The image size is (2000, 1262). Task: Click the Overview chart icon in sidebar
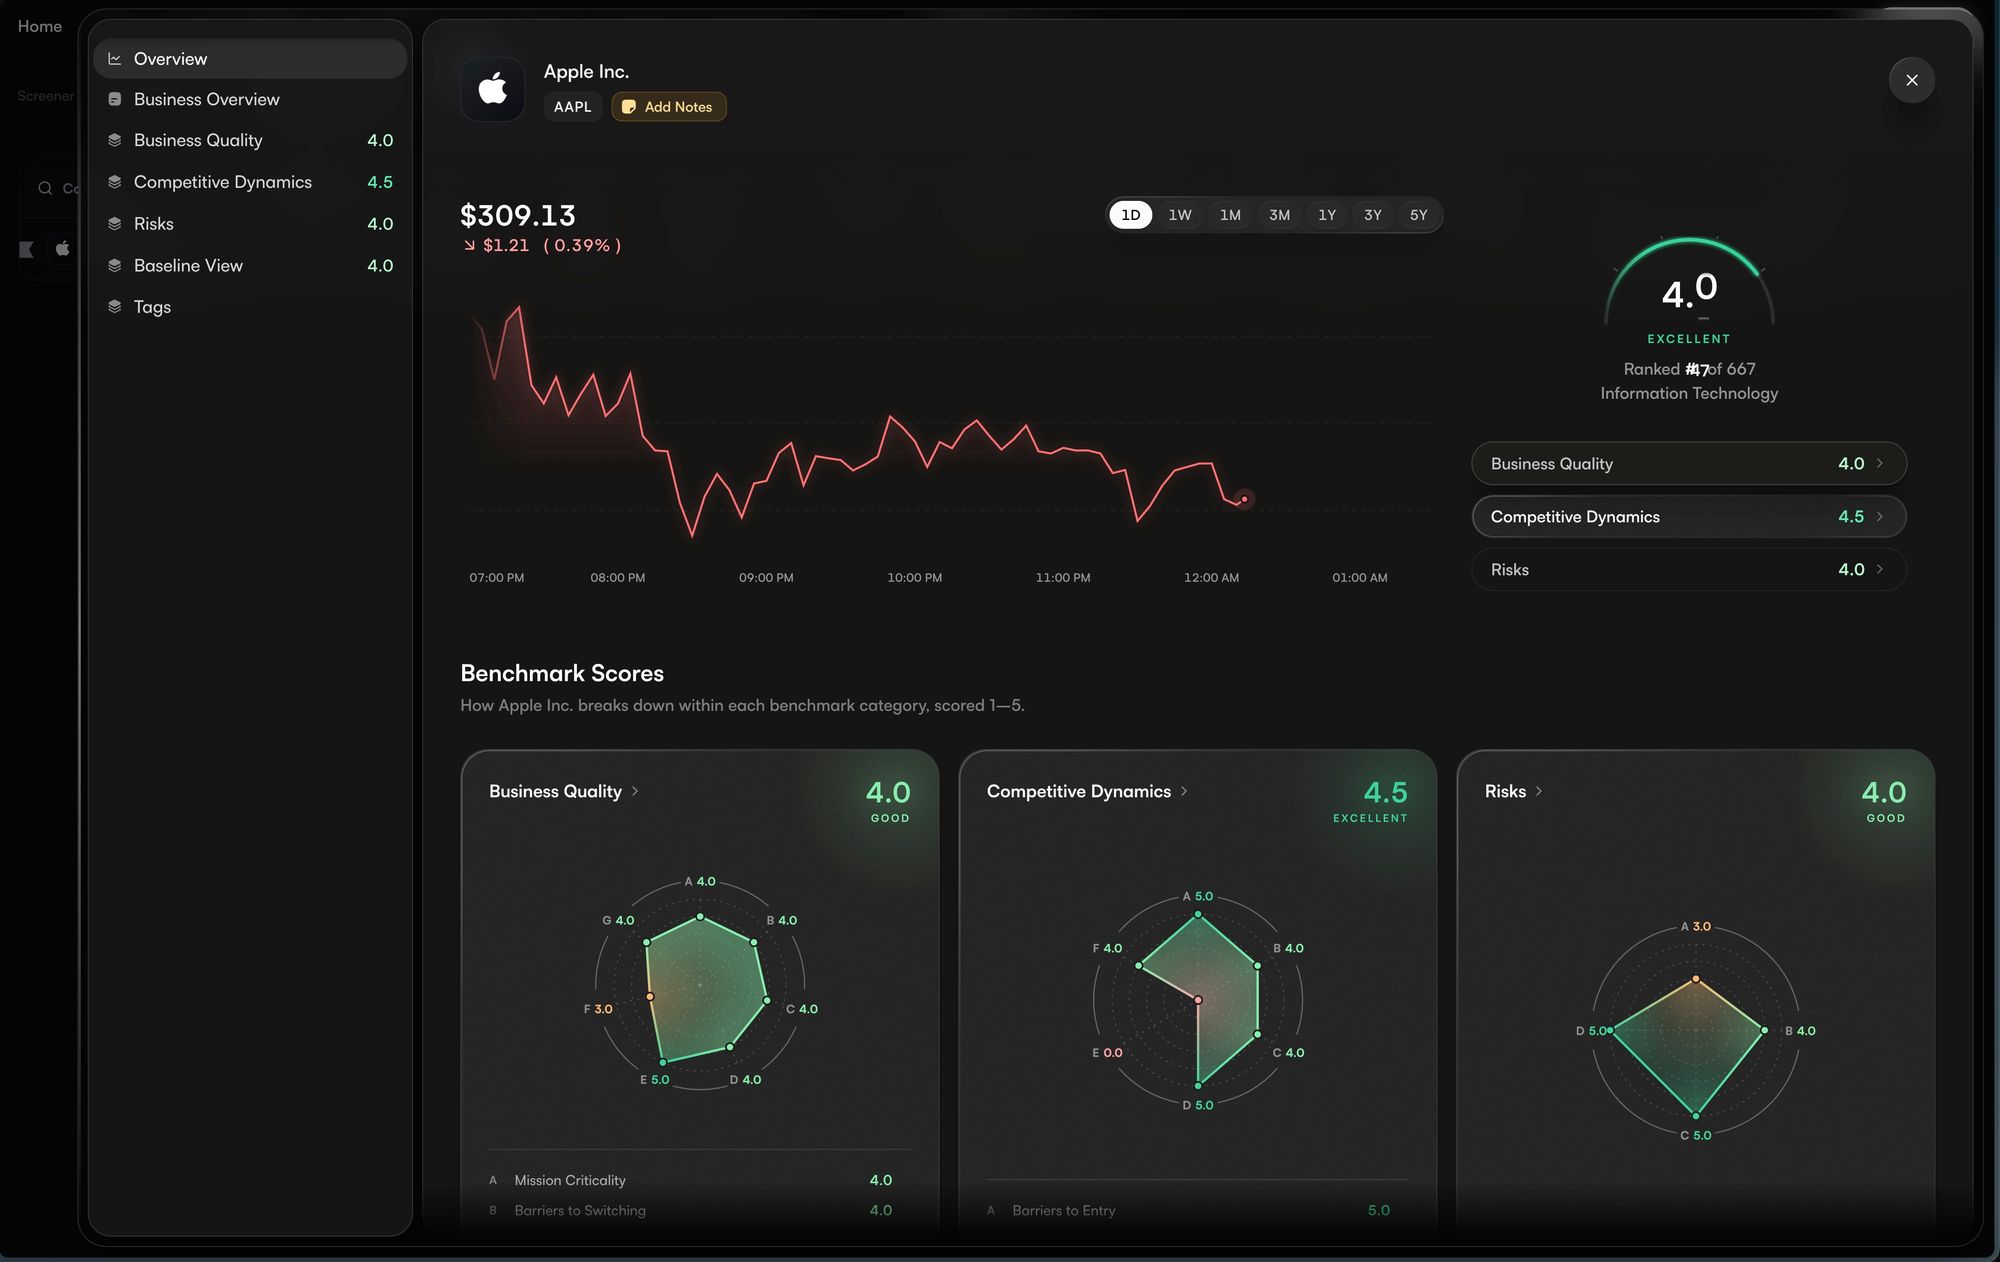pyautogui.click(x=115, y=59)
